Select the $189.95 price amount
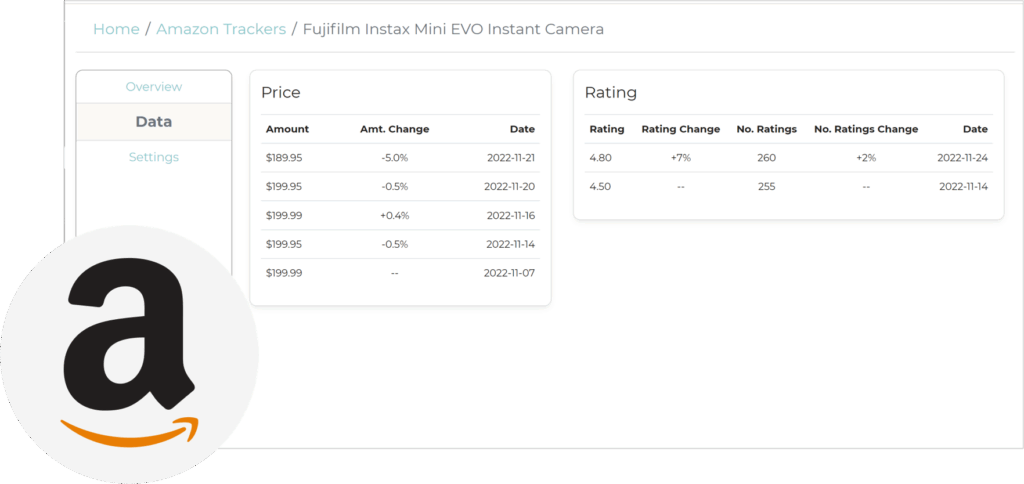 [x=284, y=158]
